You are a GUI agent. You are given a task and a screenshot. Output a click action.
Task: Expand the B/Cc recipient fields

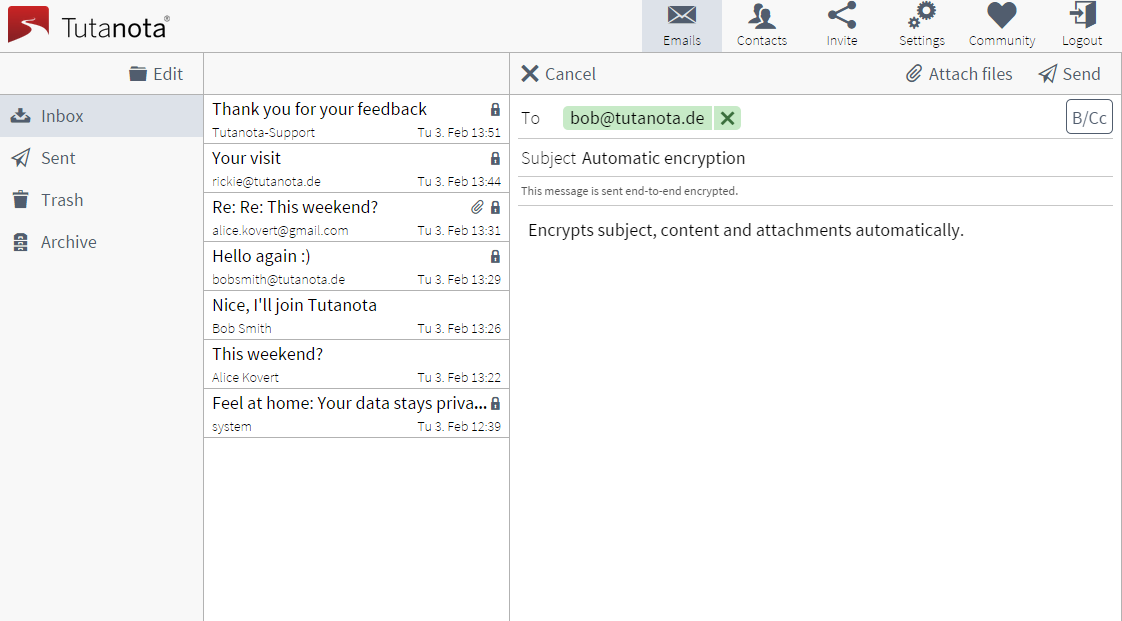[x=1089, y=117]
